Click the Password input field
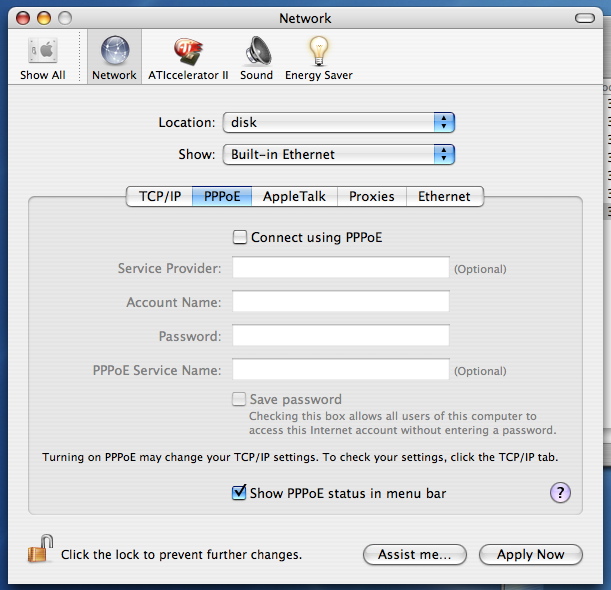Screen dimensions: 611x590 click(341, 335)
